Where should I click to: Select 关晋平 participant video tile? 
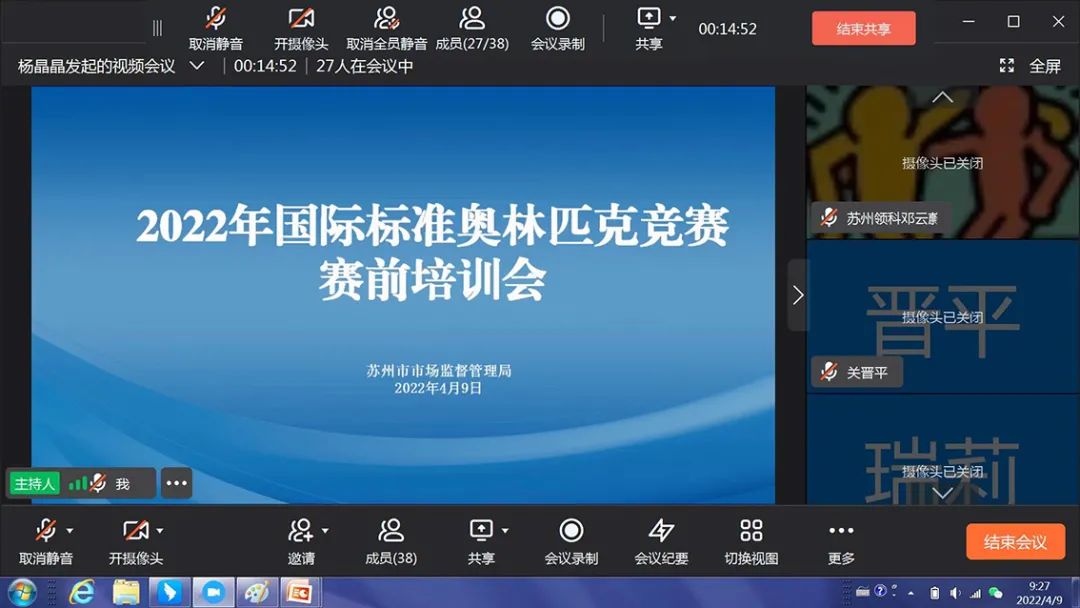[942, 316]
